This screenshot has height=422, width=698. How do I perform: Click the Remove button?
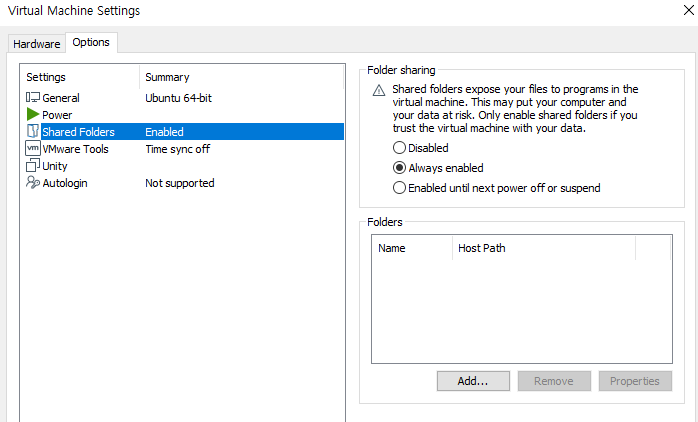pyautogui.click(x=554, y=381)
